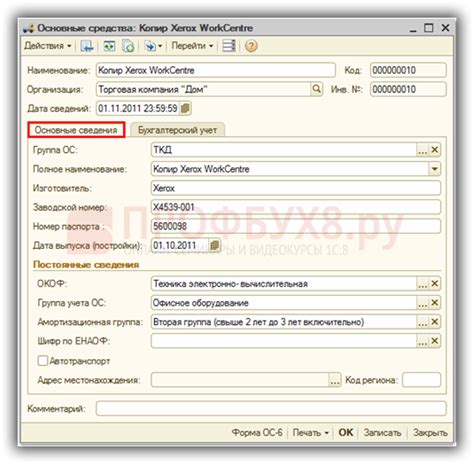This screenshot has height=464, width=474.
Task: Click the help question mark icon
Action: click(251, 46)
